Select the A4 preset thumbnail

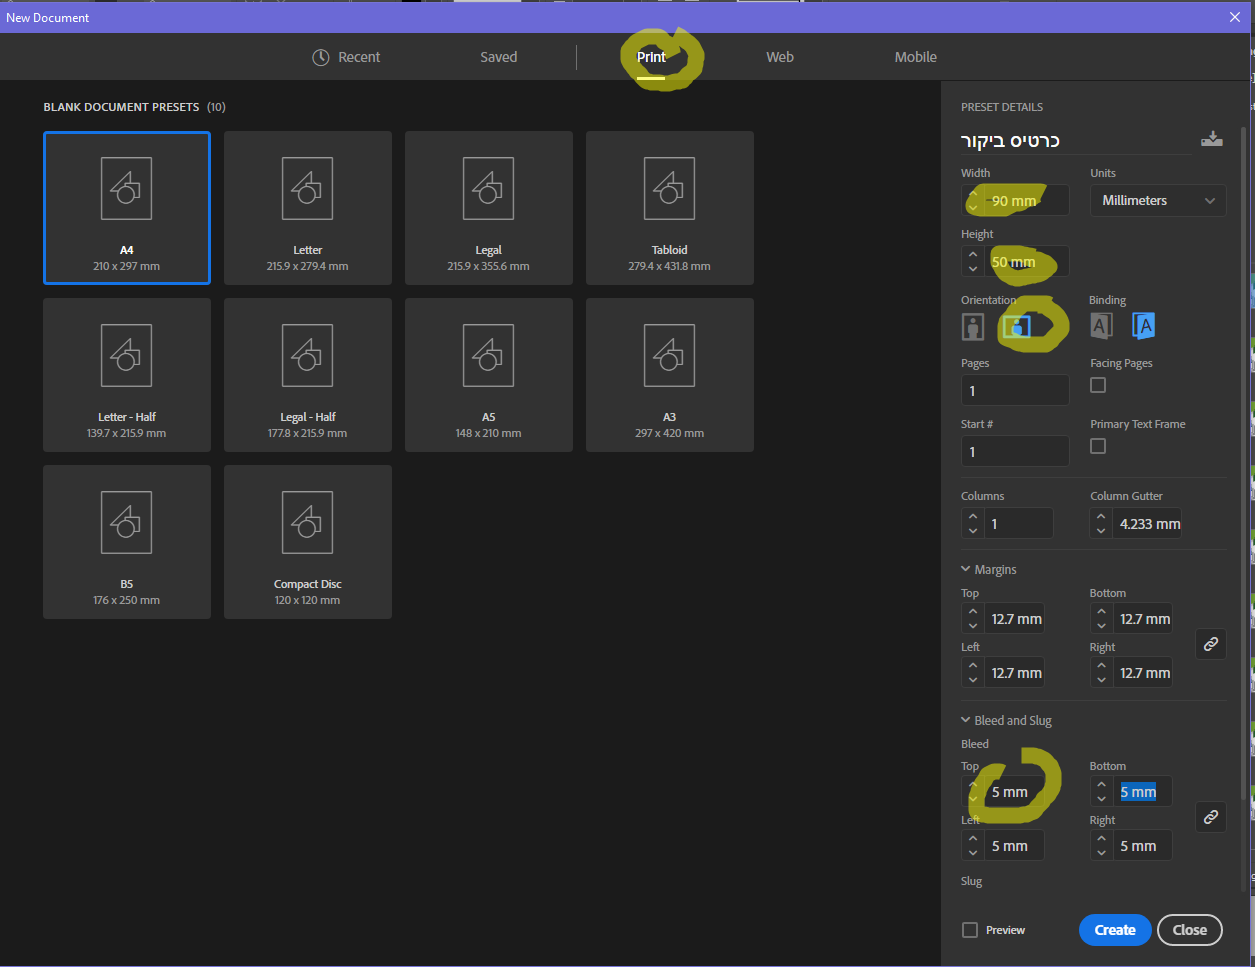tap(127, 208)
